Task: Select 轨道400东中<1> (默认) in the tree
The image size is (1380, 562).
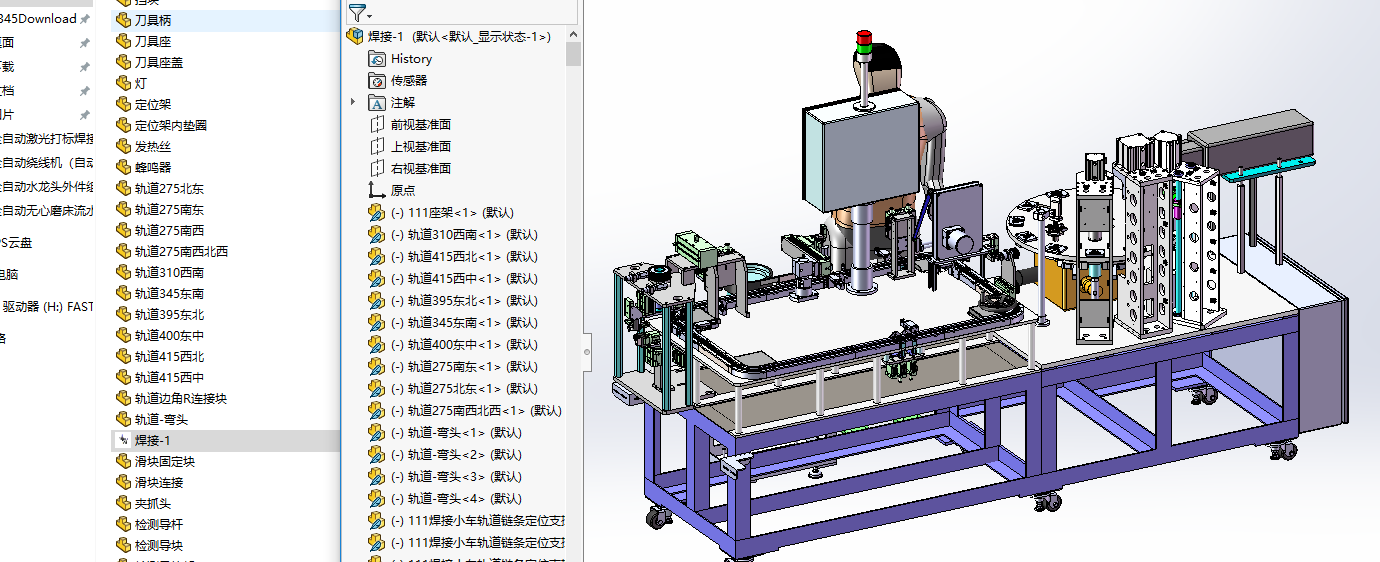Action: (464, 345)
